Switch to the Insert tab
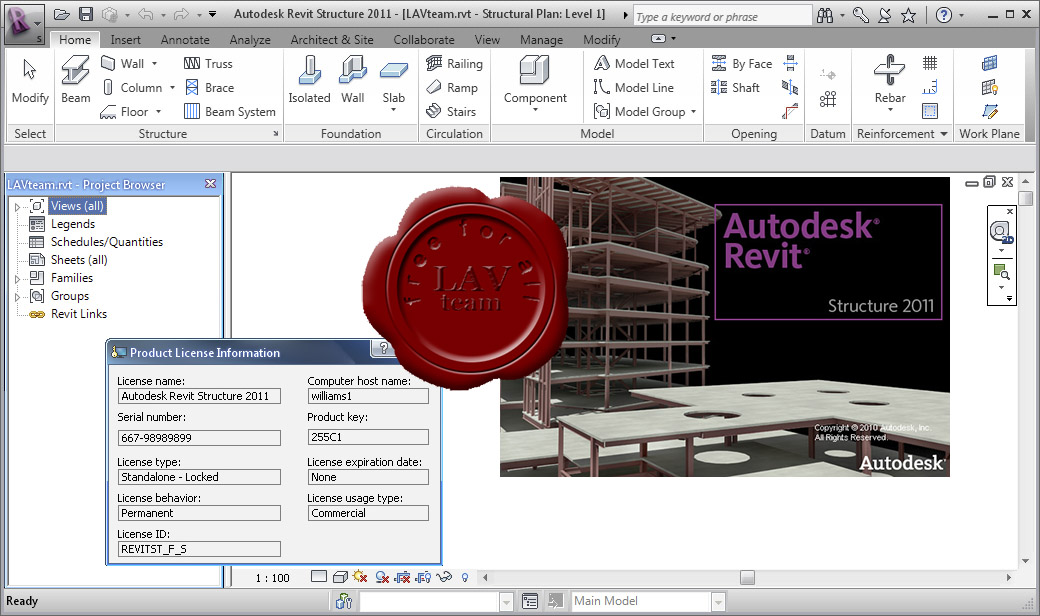 [x=125, y=40]
